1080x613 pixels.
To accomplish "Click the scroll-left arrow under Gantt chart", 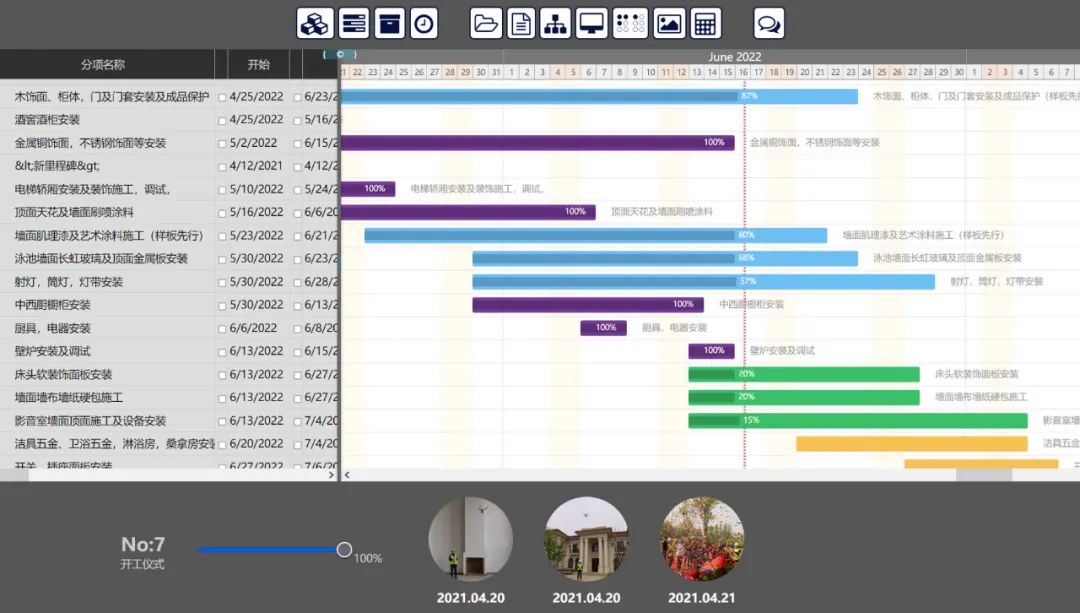I will pyautogui.click(x=347, y=475).
